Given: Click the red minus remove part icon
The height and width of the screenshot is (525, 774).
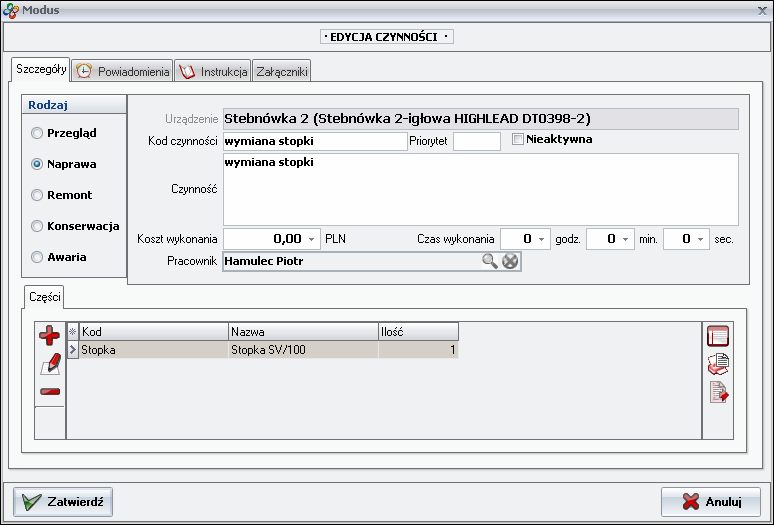Looking at the screenshot, I should tap(49, 391).
